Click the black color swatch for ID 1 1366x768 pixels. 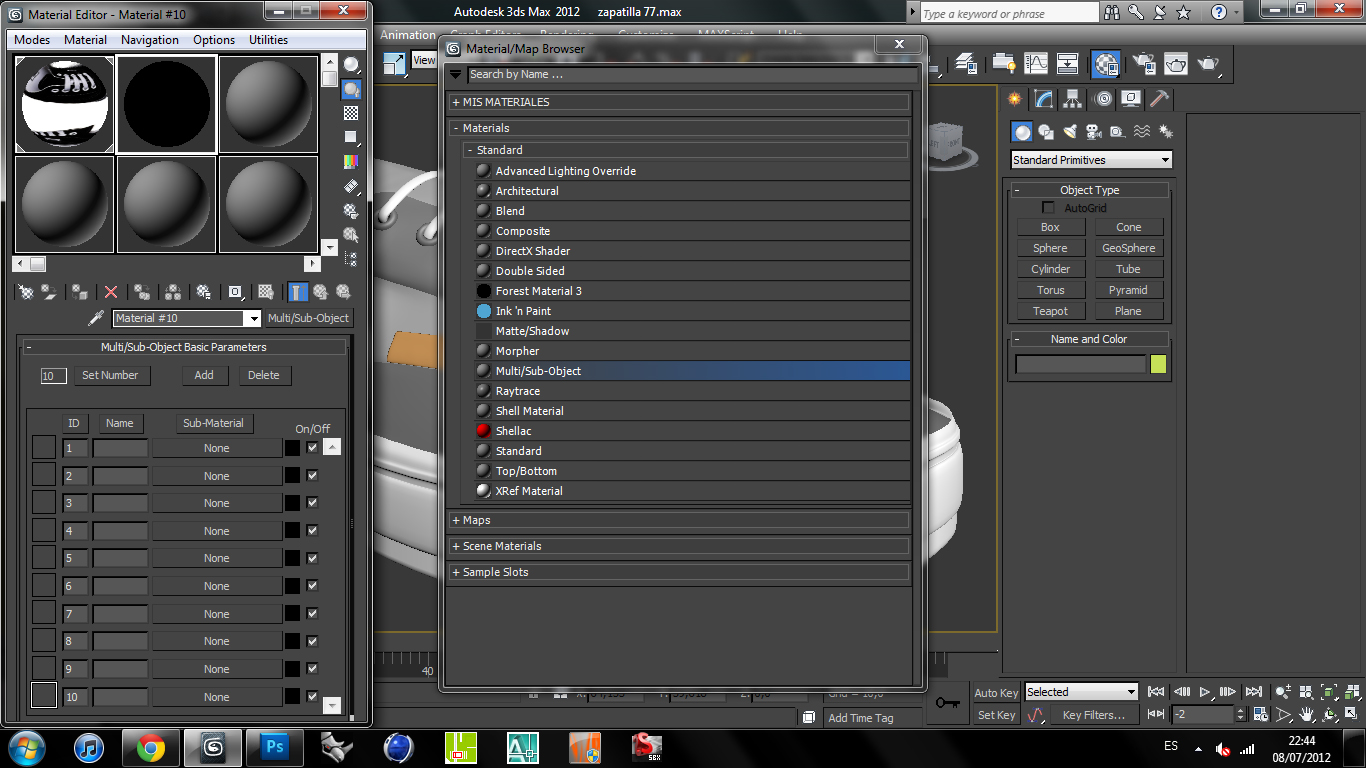point(293,448)
